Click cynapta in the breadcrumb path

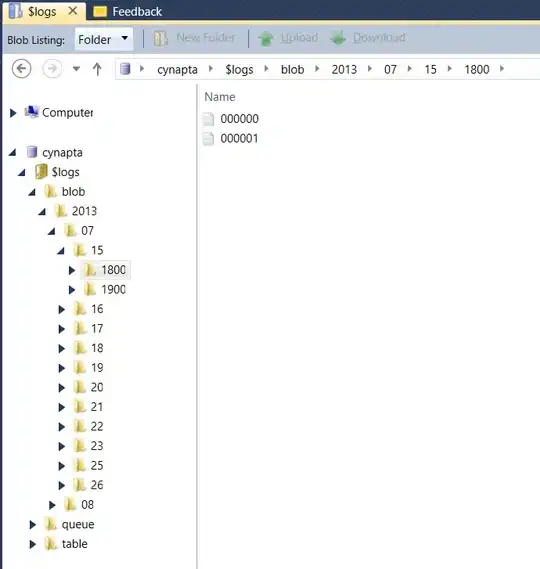177,69
